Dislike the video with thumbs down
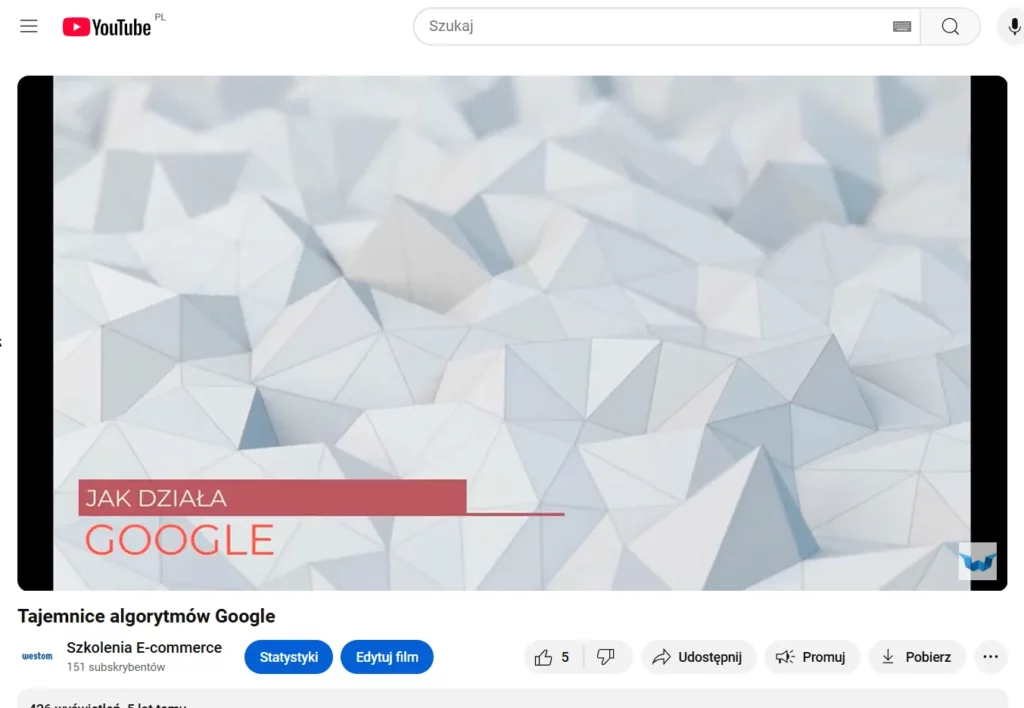The width and height of the screenshot is (1024, 708). [x=606, y=657]
